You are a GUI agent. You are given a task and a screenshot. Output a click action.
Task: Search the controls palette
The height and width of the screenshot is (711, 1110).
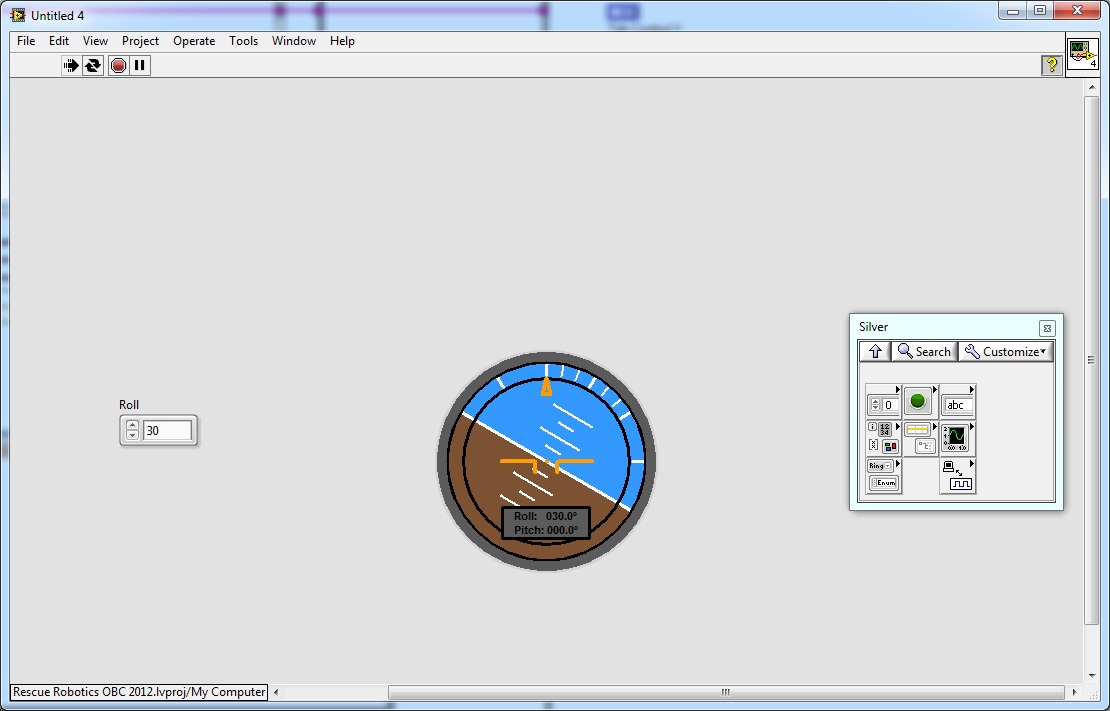(x=925, y=351)
